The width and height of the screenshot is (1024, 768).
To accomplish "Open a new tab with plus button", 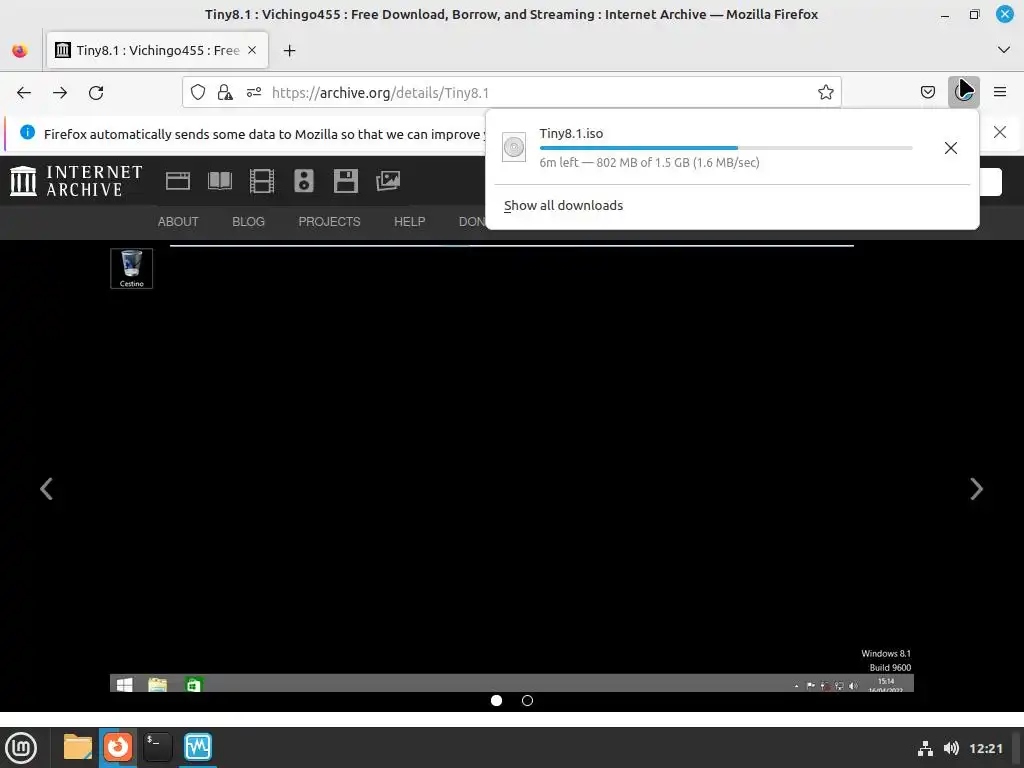I will pos(289,50).
